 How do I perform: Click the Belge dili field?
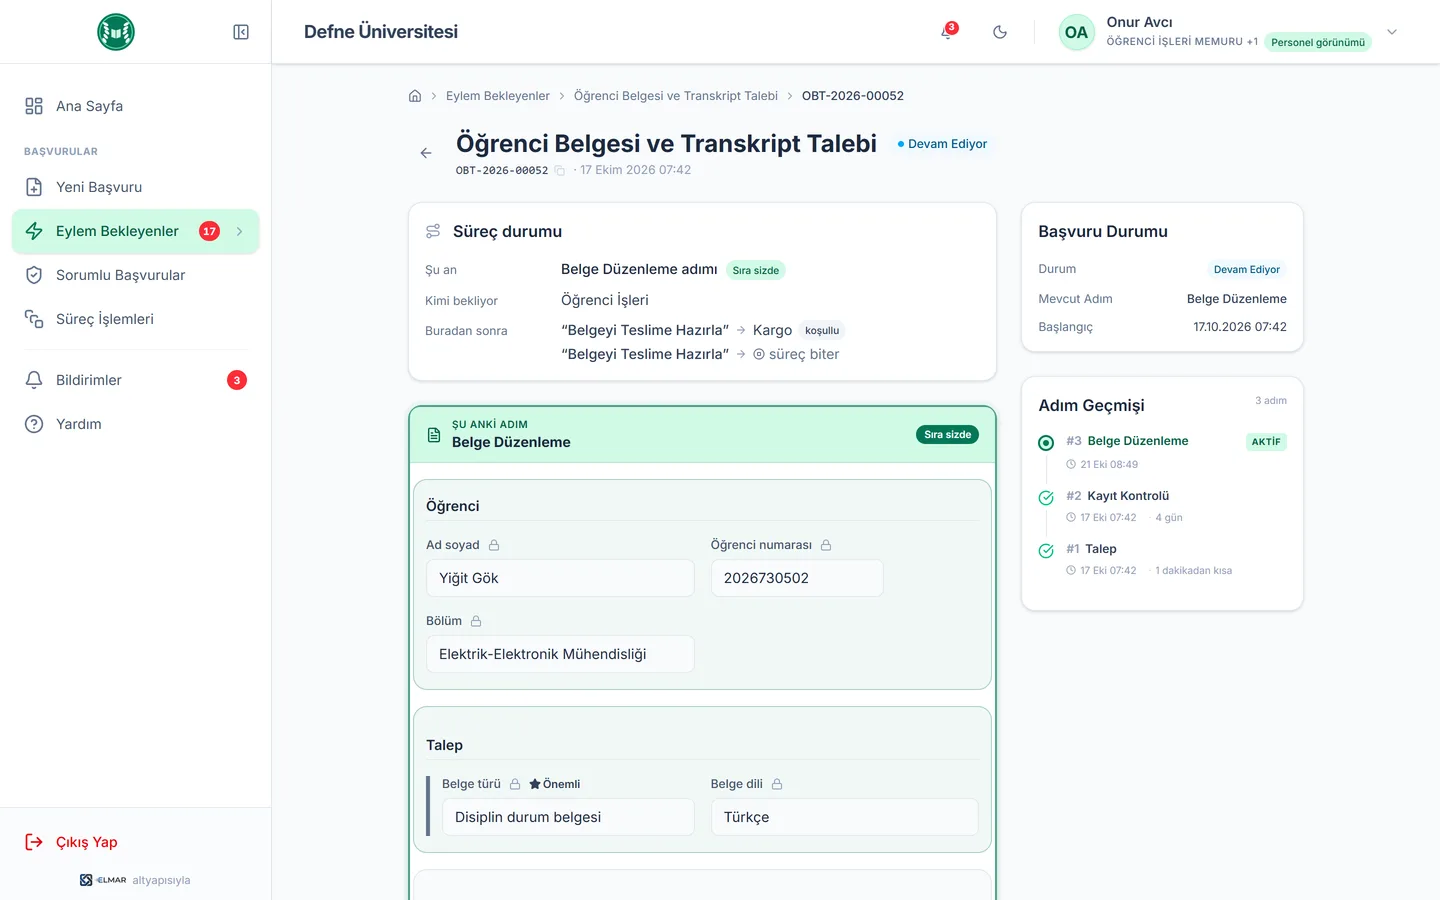845,817
